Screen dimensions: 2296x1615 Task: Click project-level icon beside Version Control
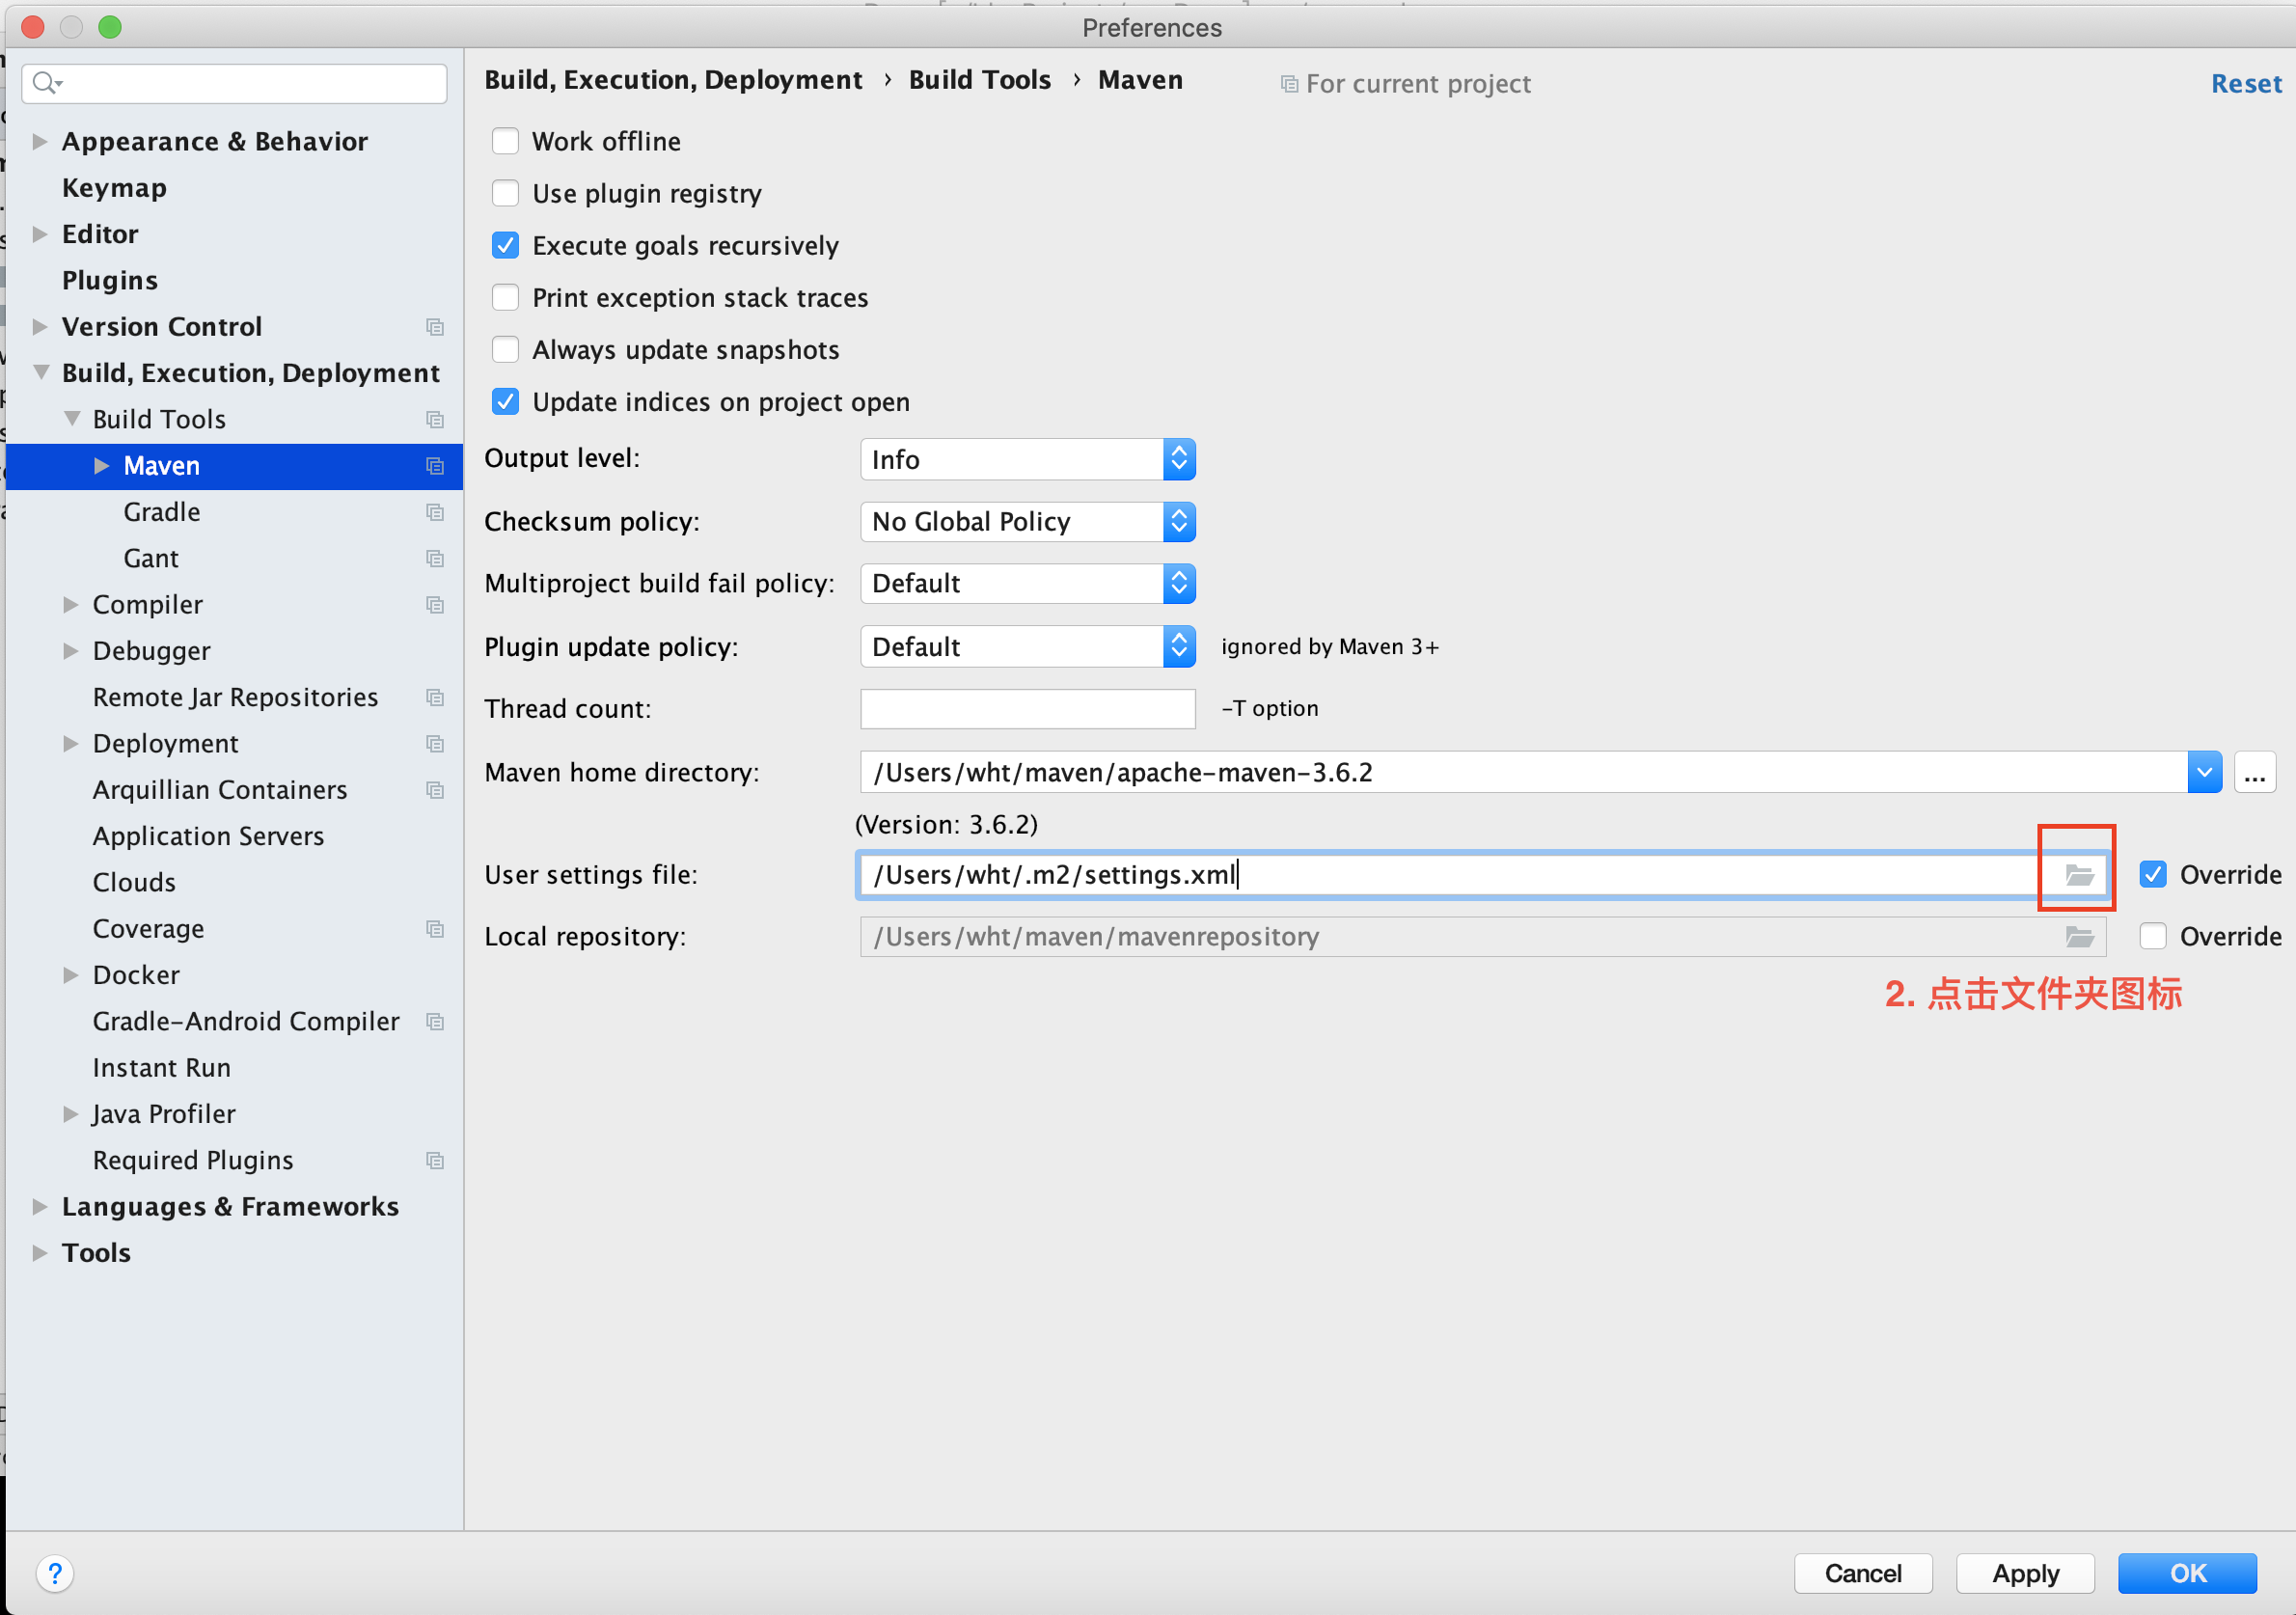coord(435,327)
